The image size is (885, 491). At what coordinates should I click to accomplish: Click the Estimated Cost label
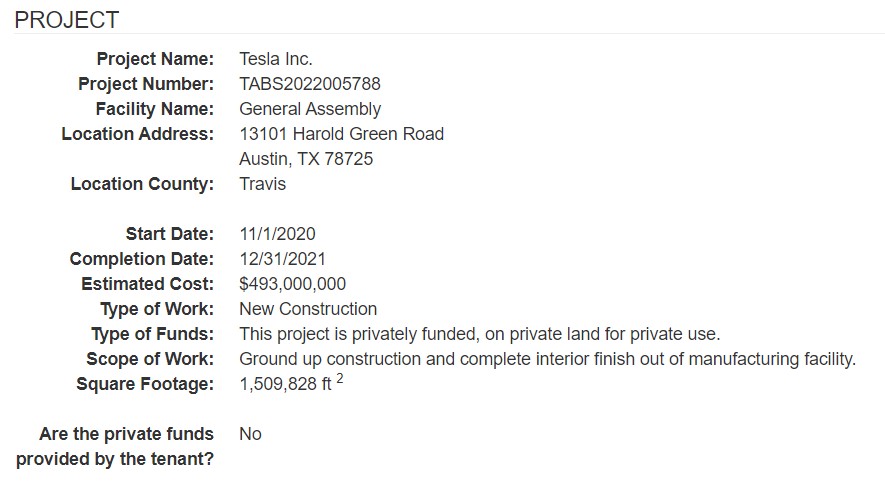point(148,284)
